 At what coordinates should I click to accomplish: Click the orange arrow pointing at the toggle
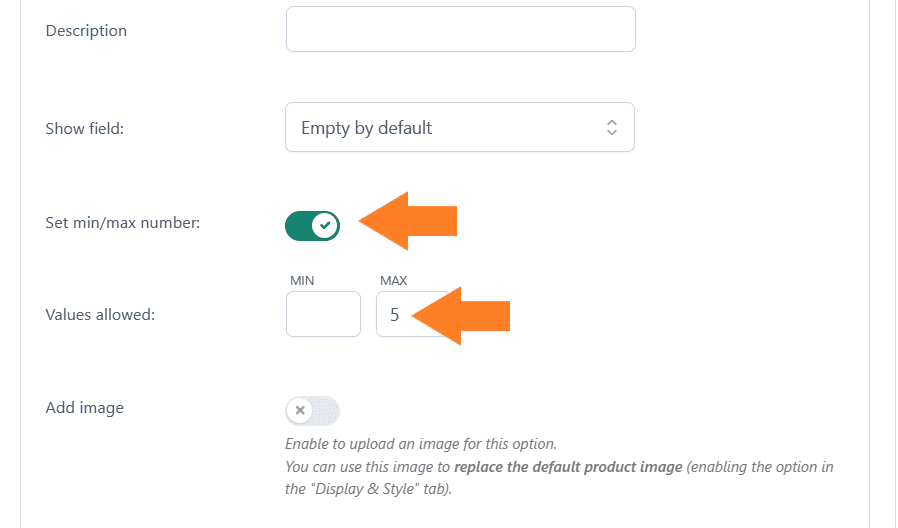pyautogui.click(x=408, y=221)
